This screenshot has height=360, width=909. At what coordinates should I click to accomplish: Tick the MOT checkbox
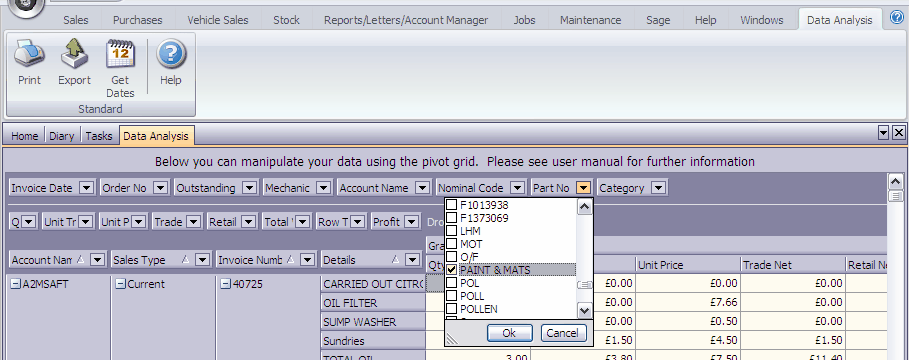click(452, 244)
